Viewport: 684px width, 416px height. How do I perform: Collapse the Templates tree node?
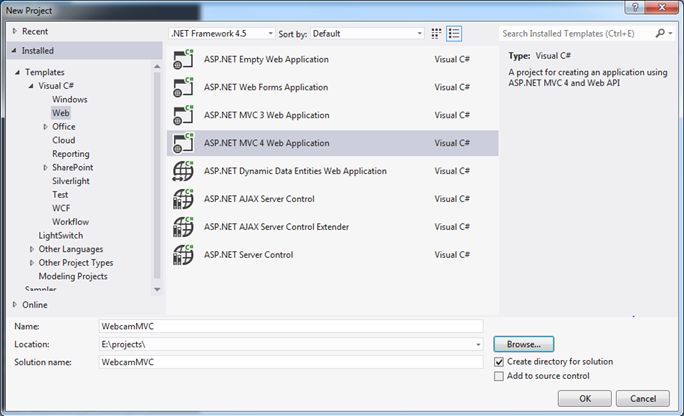coord(17,72)
